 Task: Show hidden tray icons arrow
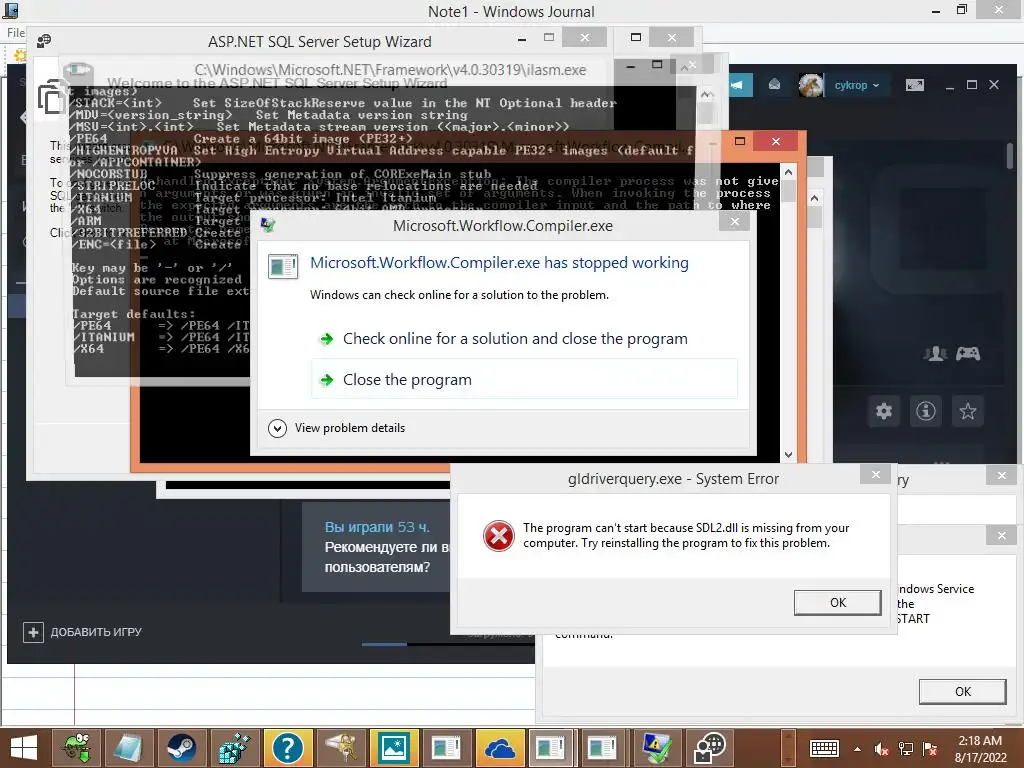click(857, 749)
